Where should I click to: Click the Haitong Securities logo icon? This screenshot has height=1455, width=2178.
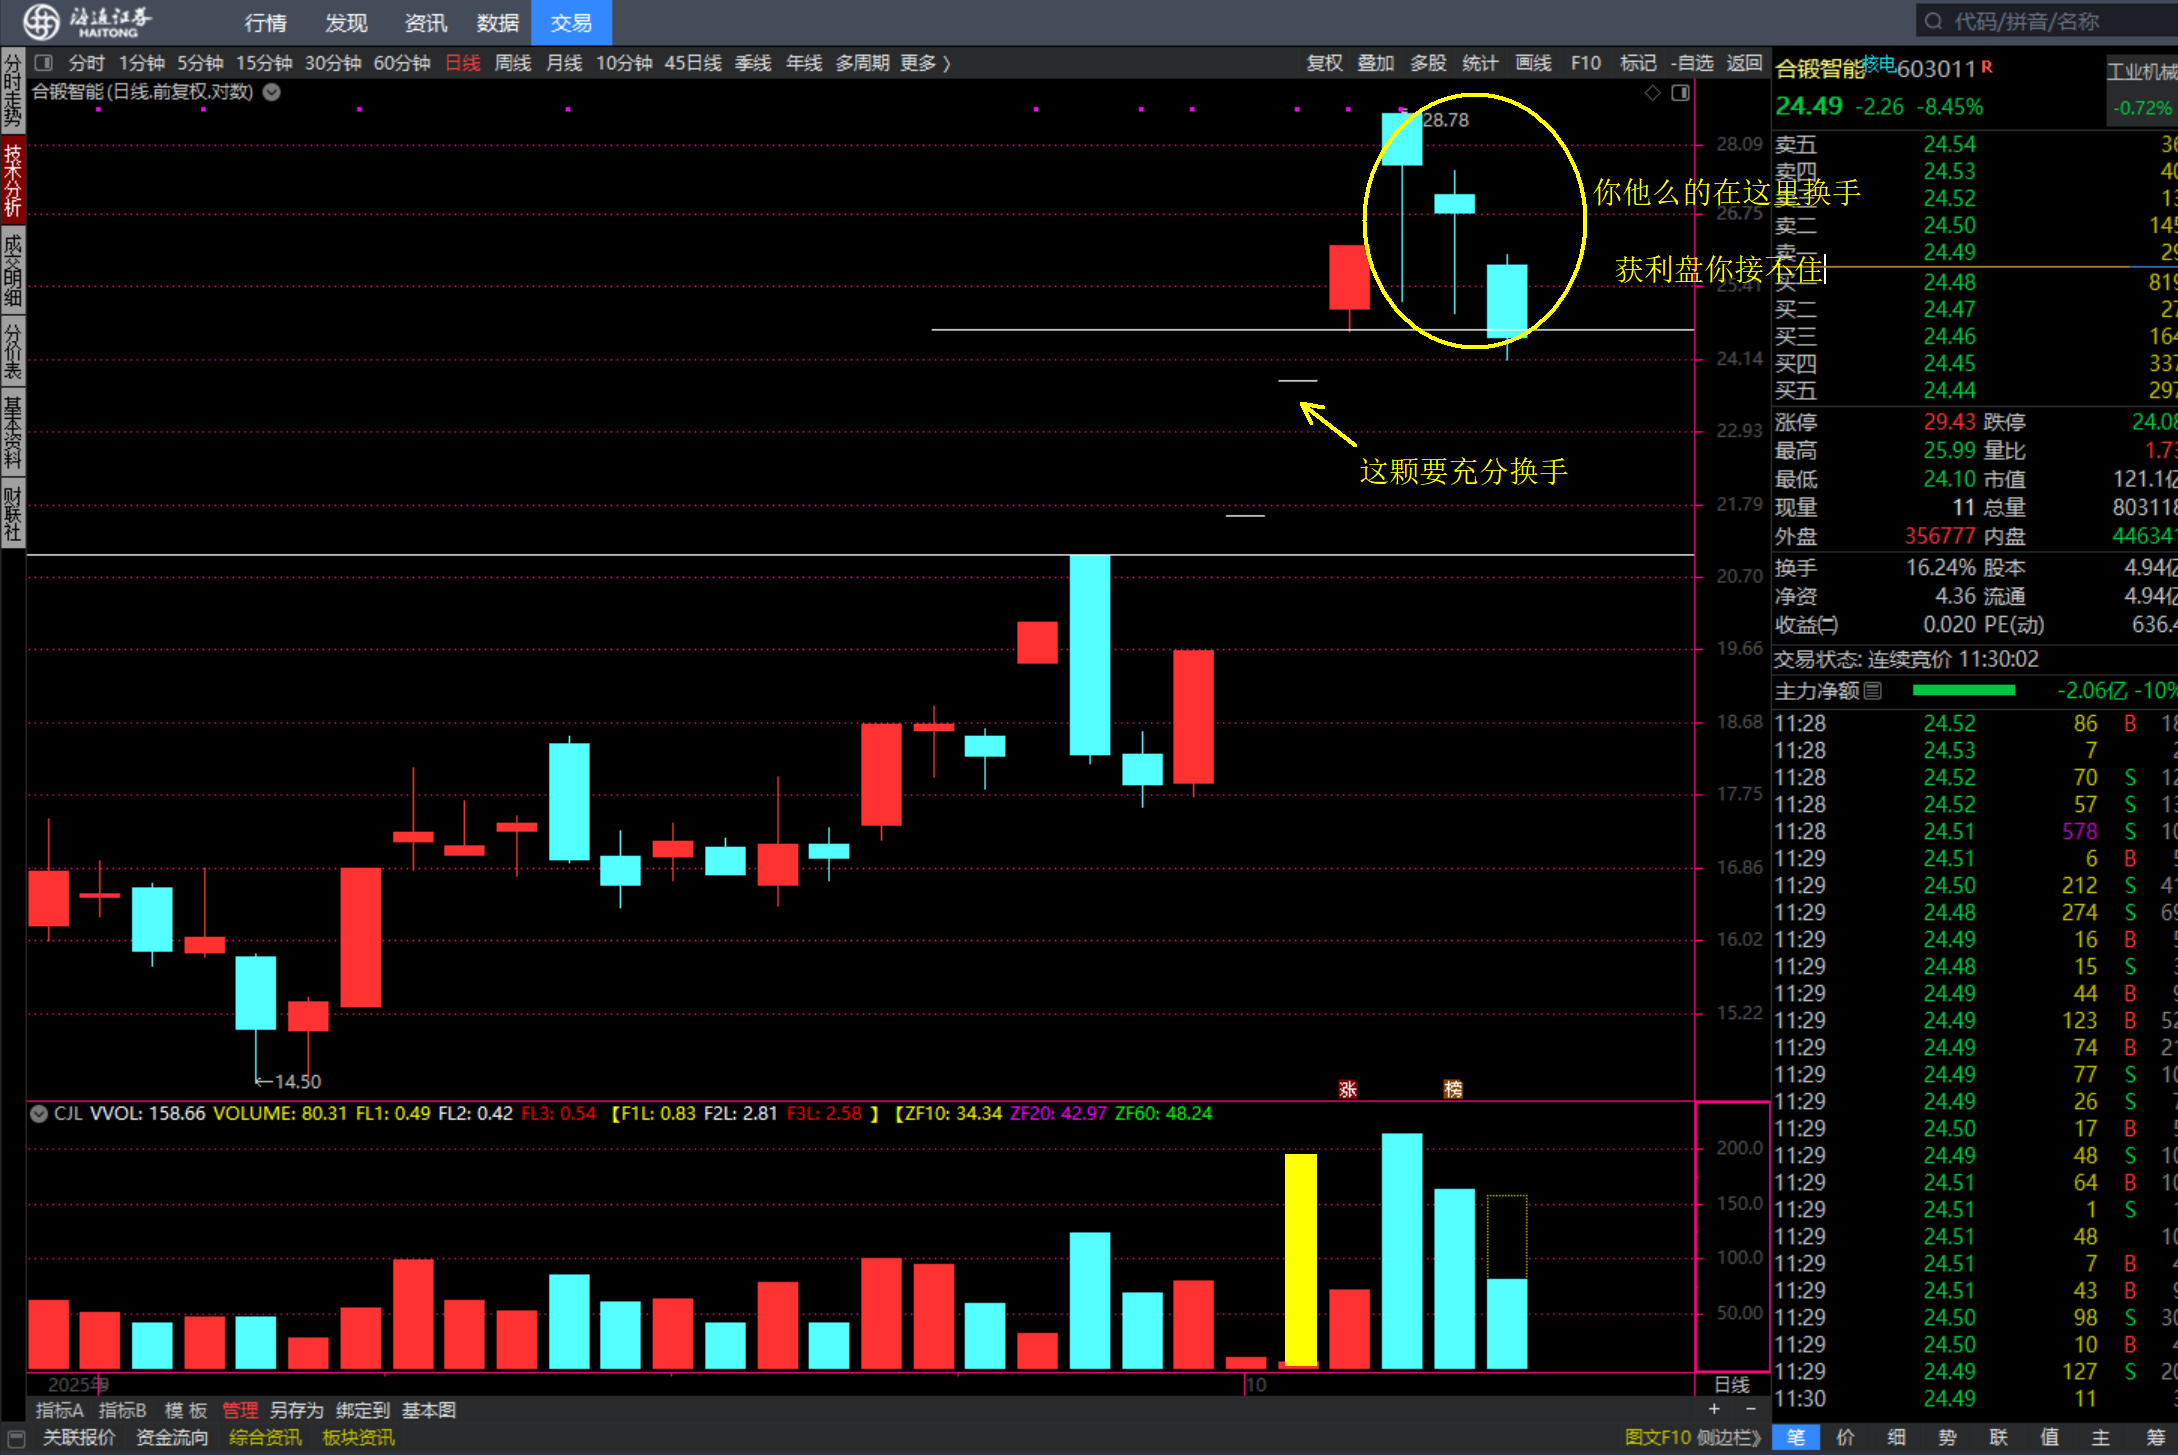pos(40,21)
